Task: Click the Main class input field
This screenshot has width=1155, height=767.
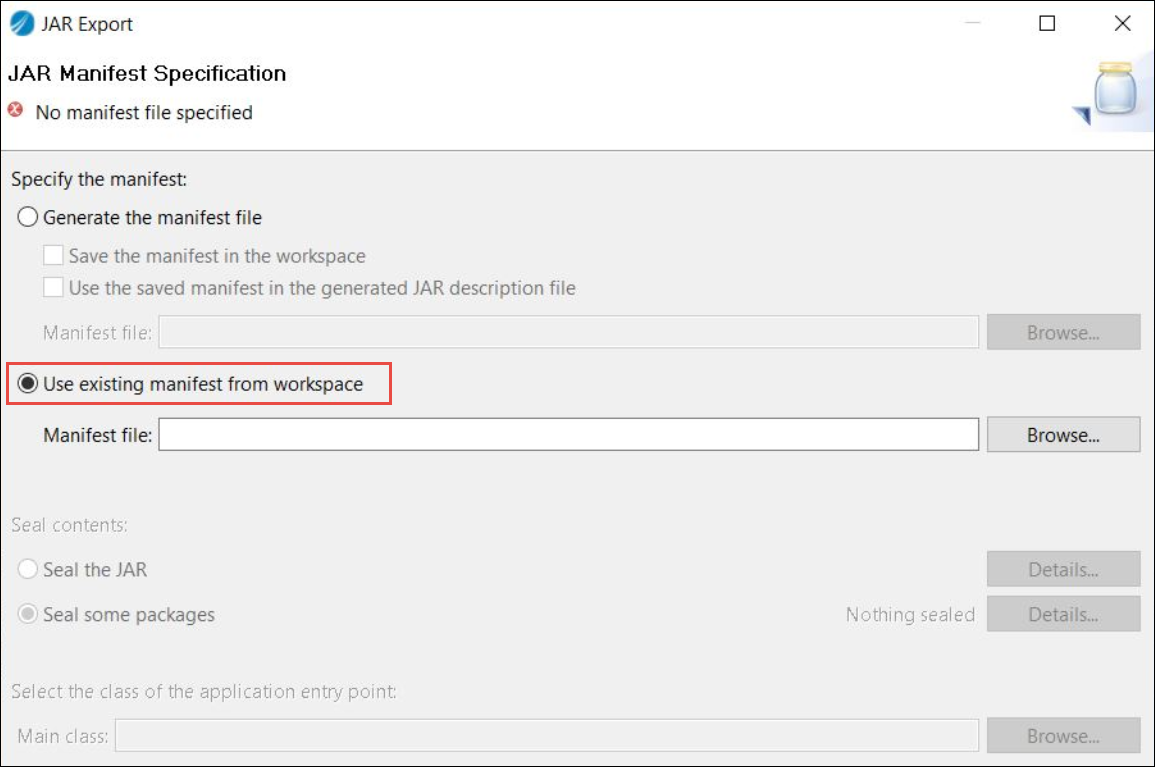Action: pos(546,736)
